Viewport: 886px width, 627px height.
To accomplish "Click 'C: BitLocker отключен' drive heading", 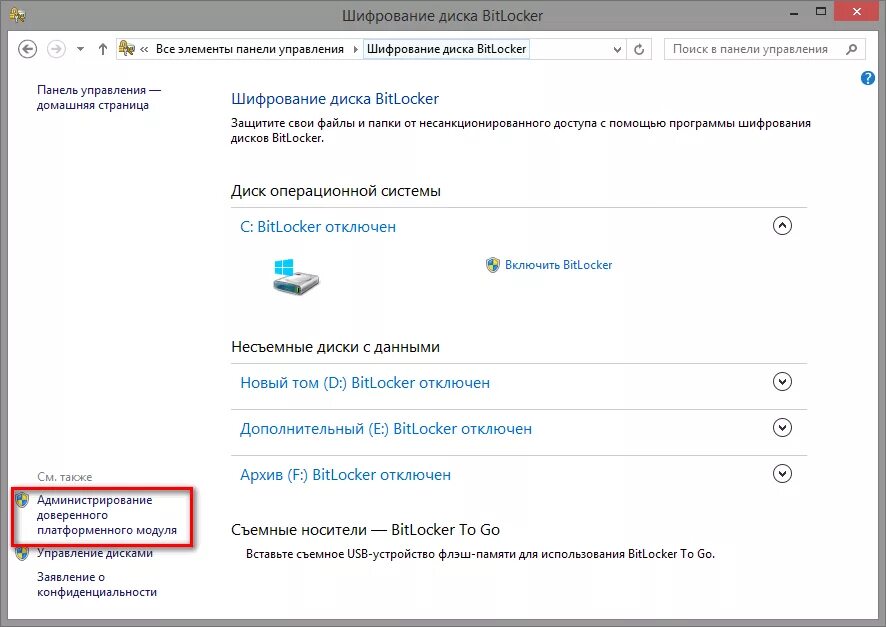I will (x=318, y=227).
